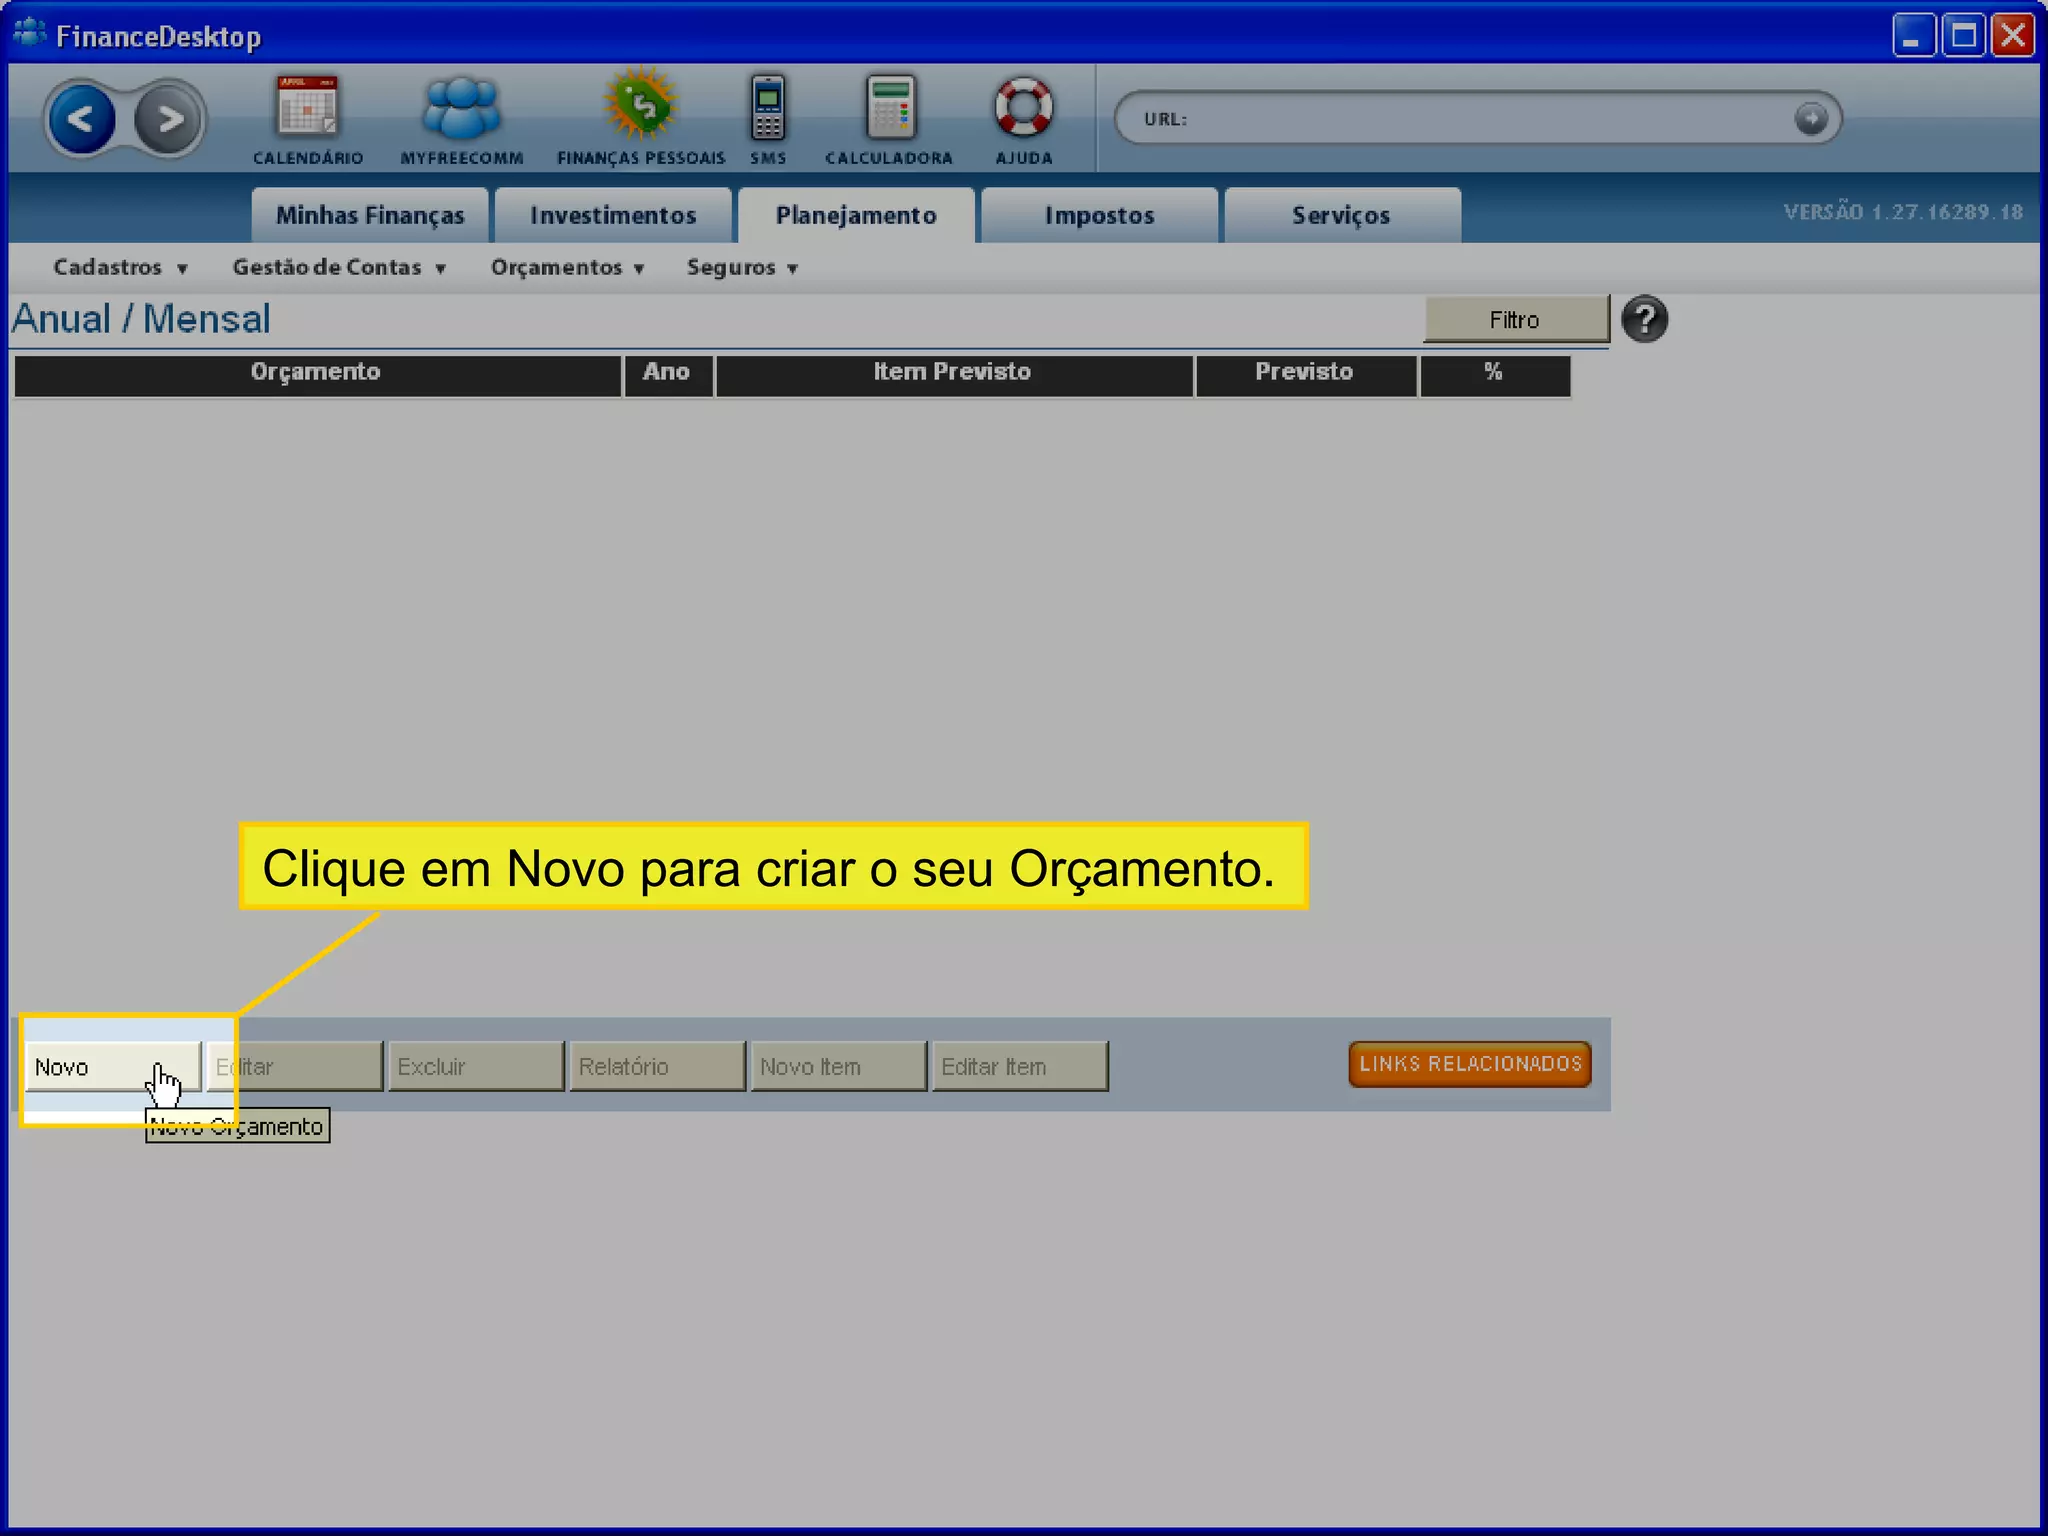Go to the Impostos tab

coord(1099,216)
